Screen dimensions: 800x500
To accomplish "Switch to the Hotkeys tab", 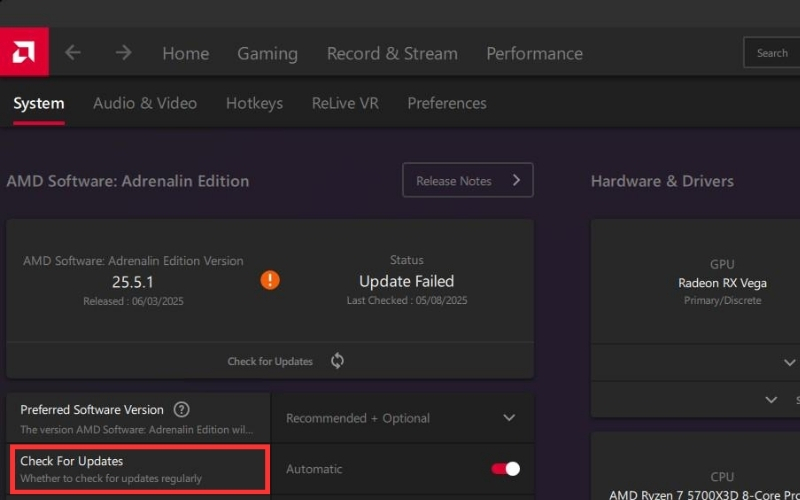I will (254, 103).
